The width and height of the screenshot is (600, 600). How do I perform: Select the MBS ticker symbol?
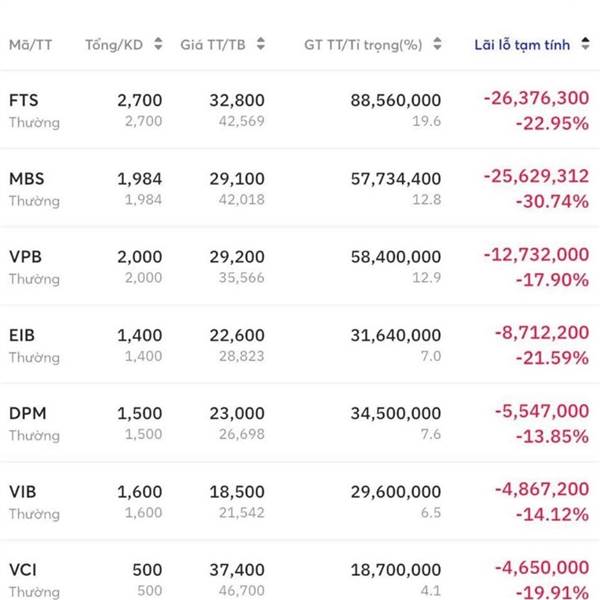26,179
